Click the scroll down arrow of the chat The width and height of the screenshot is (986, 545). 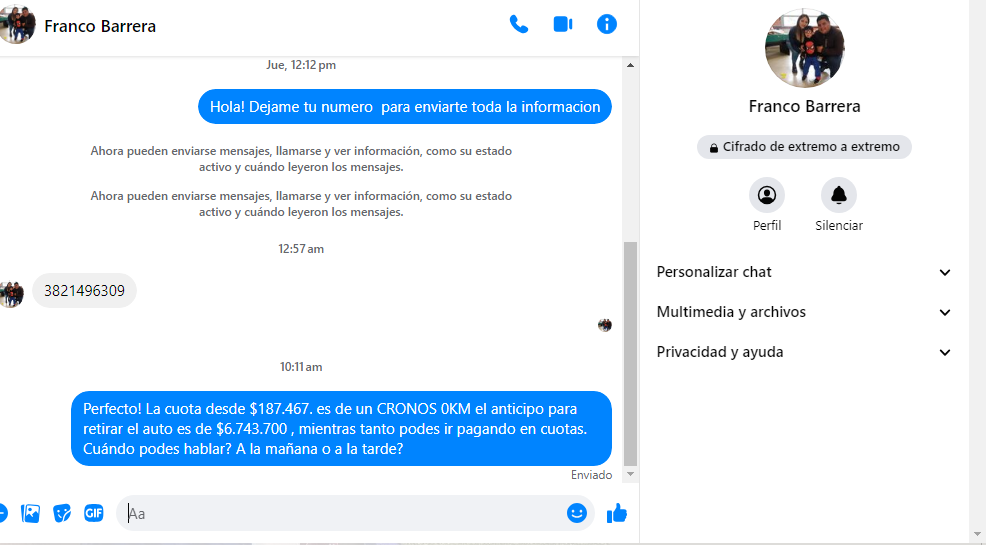pos(630,475)
